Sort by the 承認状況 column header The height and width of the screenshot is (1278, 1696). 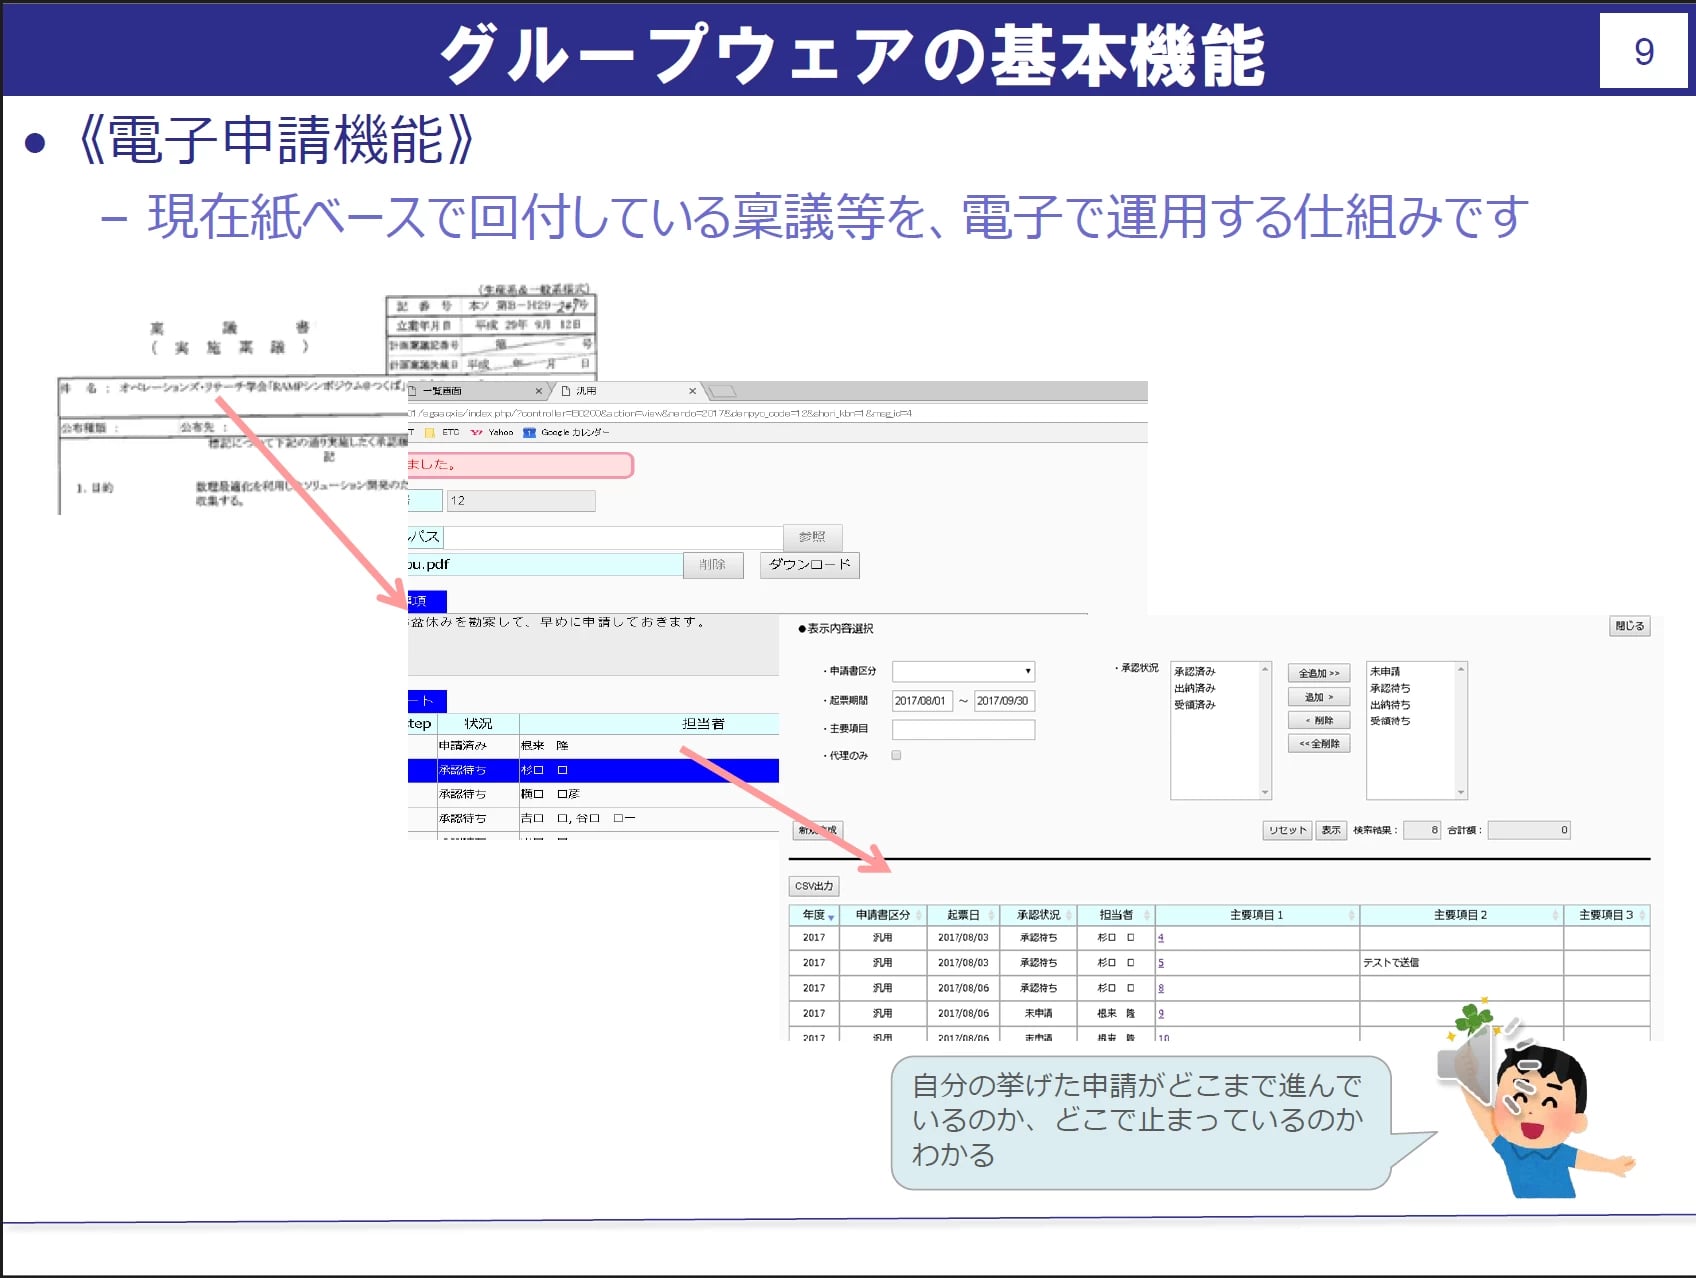pos(1038,915)
